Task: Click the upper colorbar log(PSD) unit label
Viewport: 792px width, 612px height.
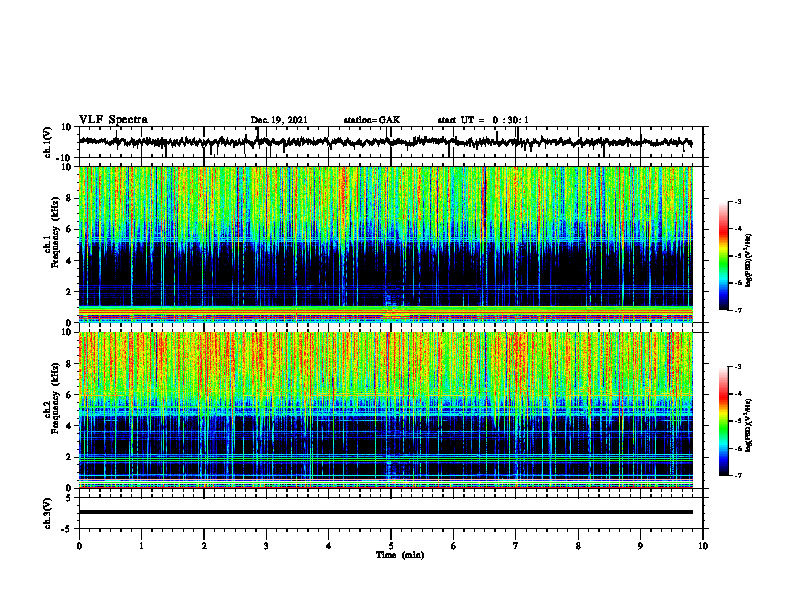Action: coord(749,260)
